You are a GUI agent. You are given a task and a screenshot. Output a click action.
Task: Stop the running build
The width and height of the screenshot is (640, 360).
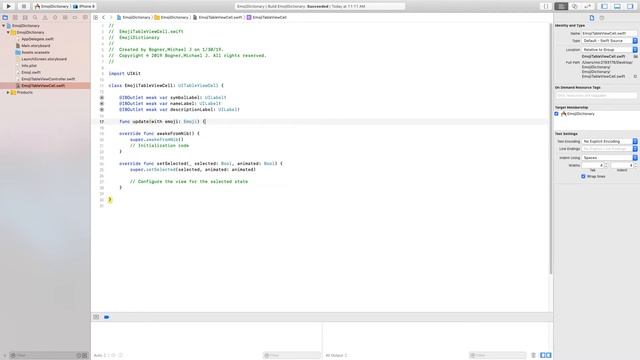click(24, 6)
